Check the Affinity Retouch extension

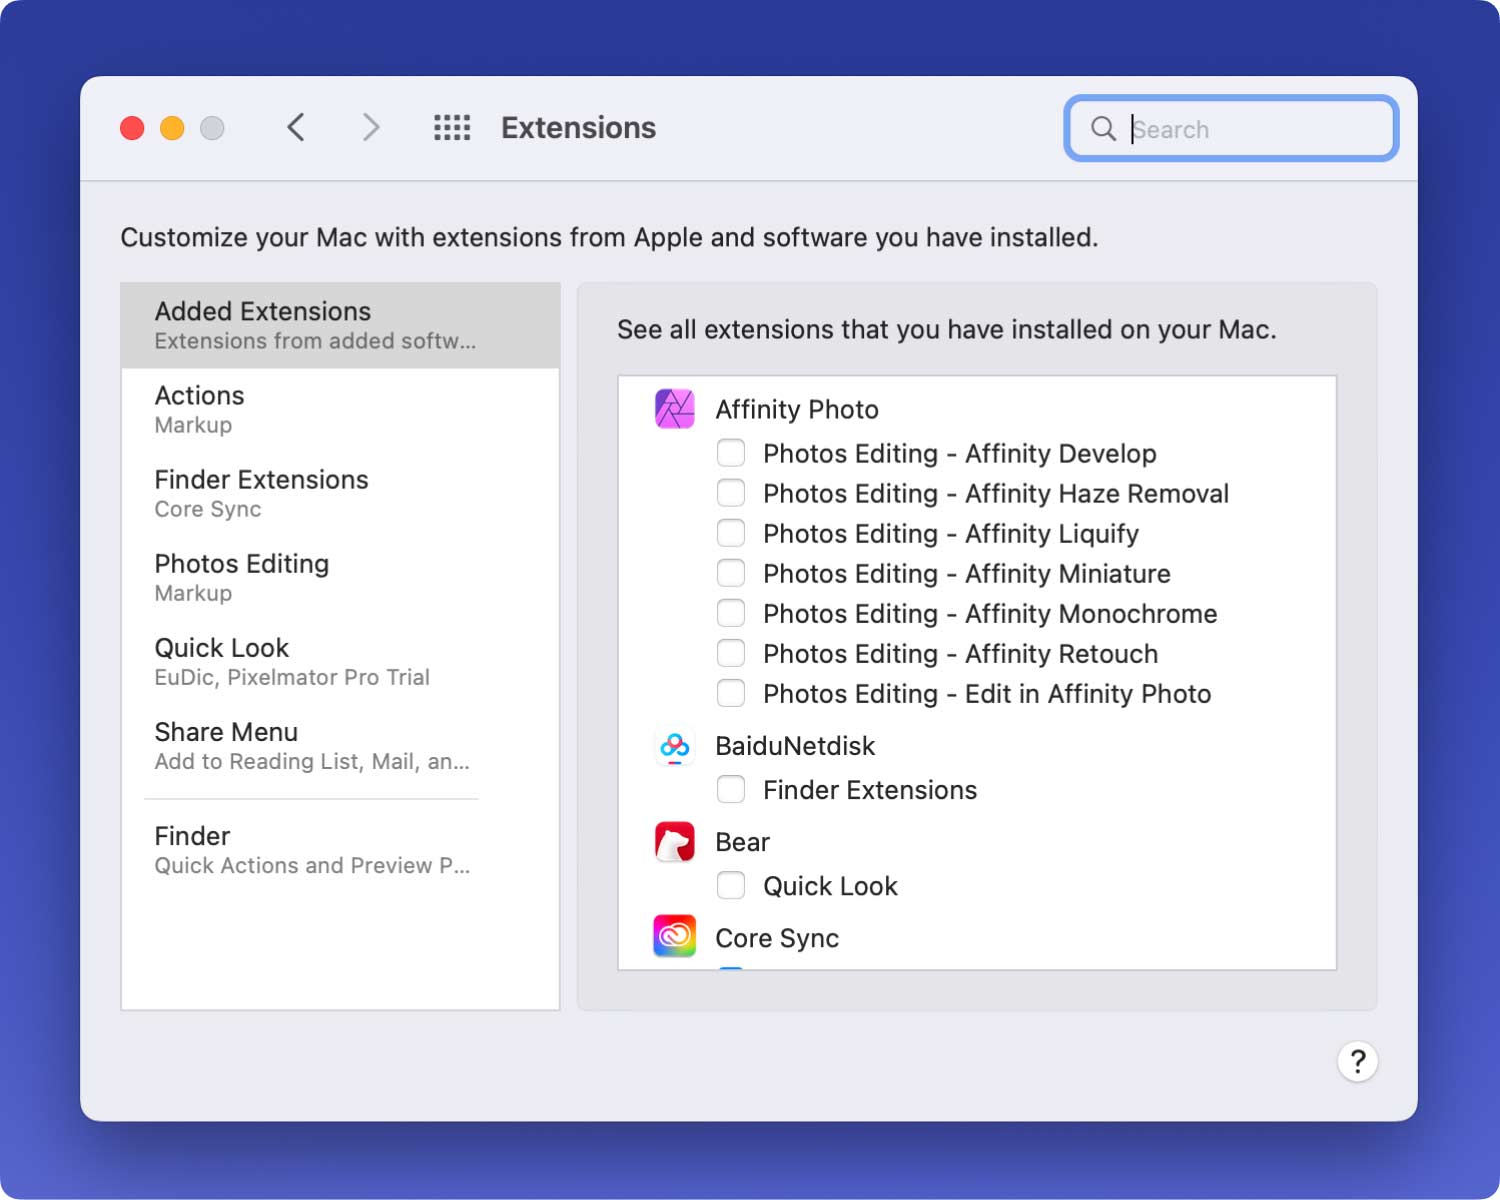[x=731, y=653]
